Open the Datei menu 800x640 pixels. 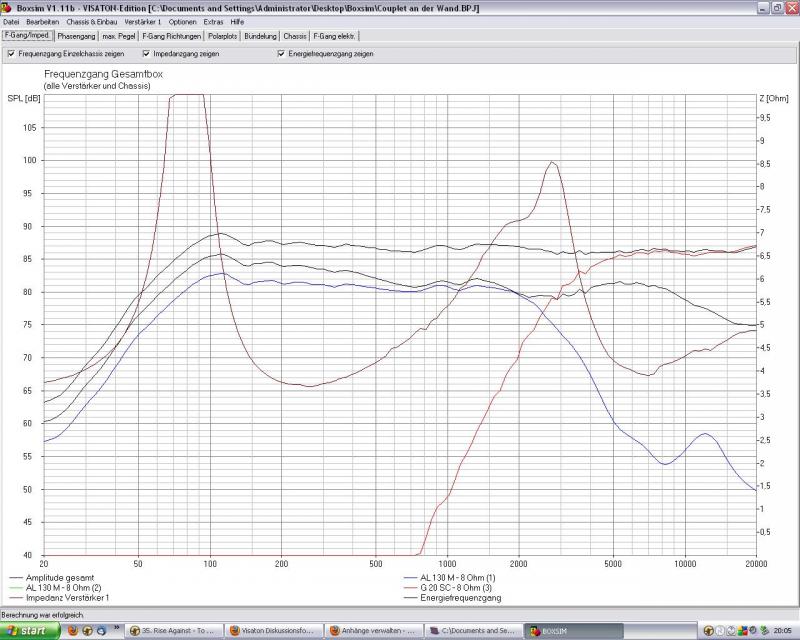point(12,21)
